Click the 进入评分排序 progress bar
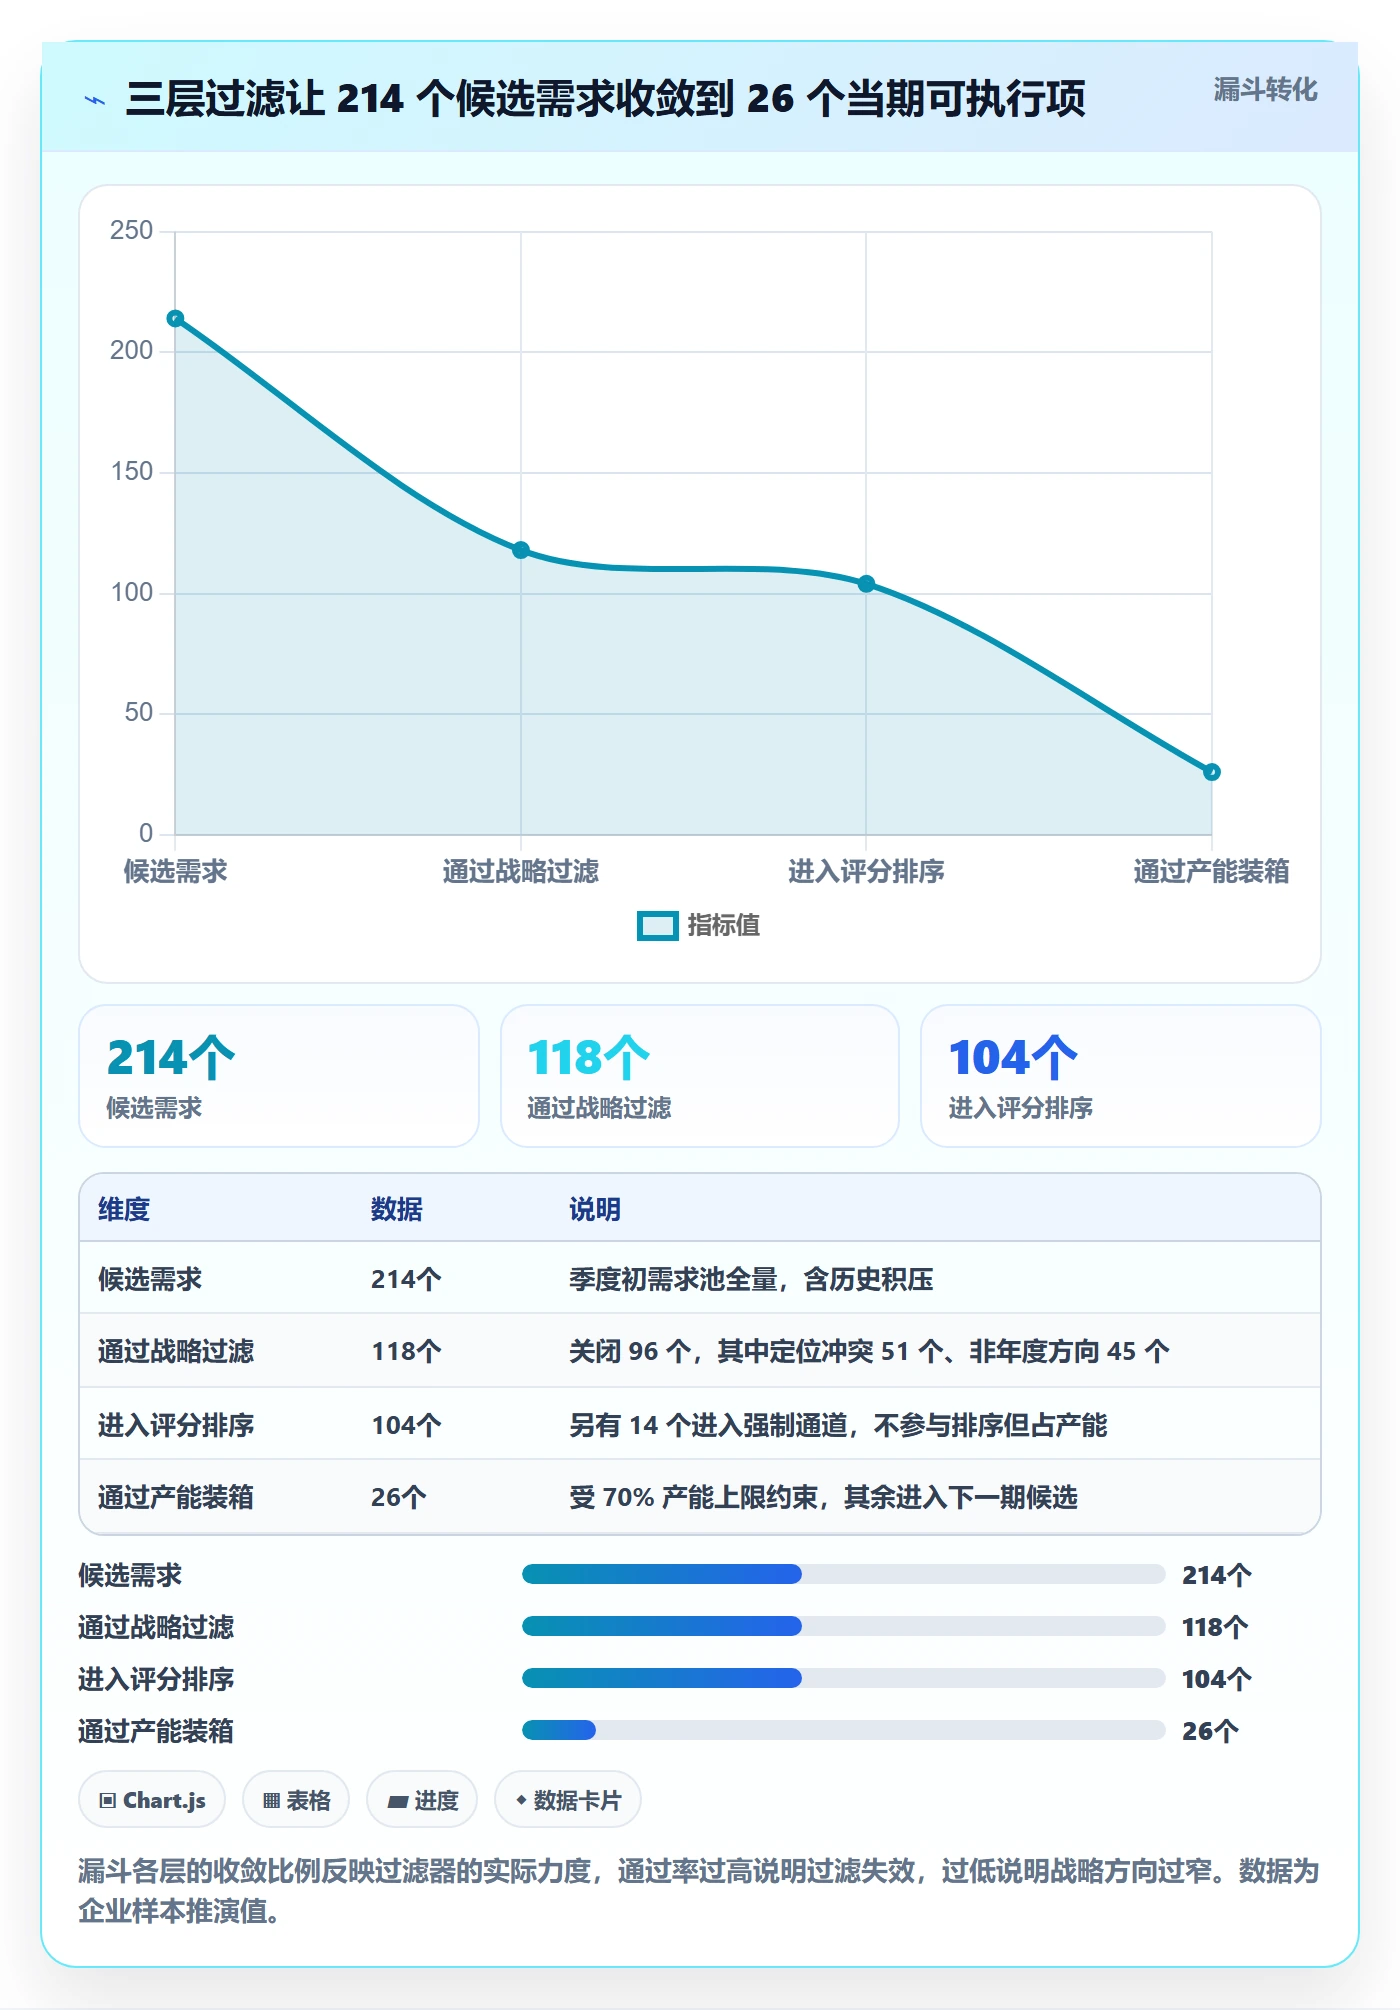Image resolution: width=1400 pixels, height=2010 pixels. (x=844, y=1678)
